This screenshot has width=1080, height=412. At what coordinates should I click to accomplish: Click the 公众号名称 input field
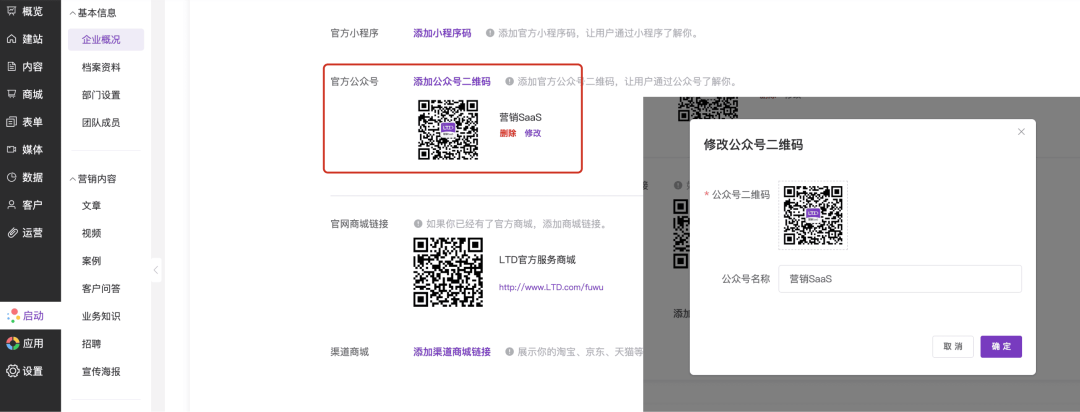(x=900, y=279)
